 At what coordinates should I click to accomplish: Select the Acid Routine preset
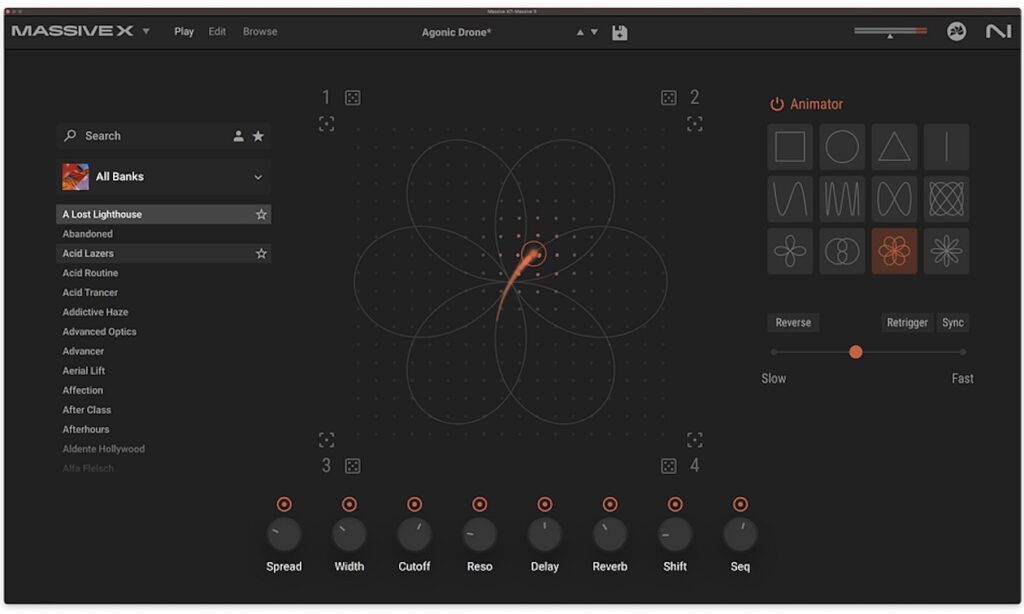coord(163,273)
